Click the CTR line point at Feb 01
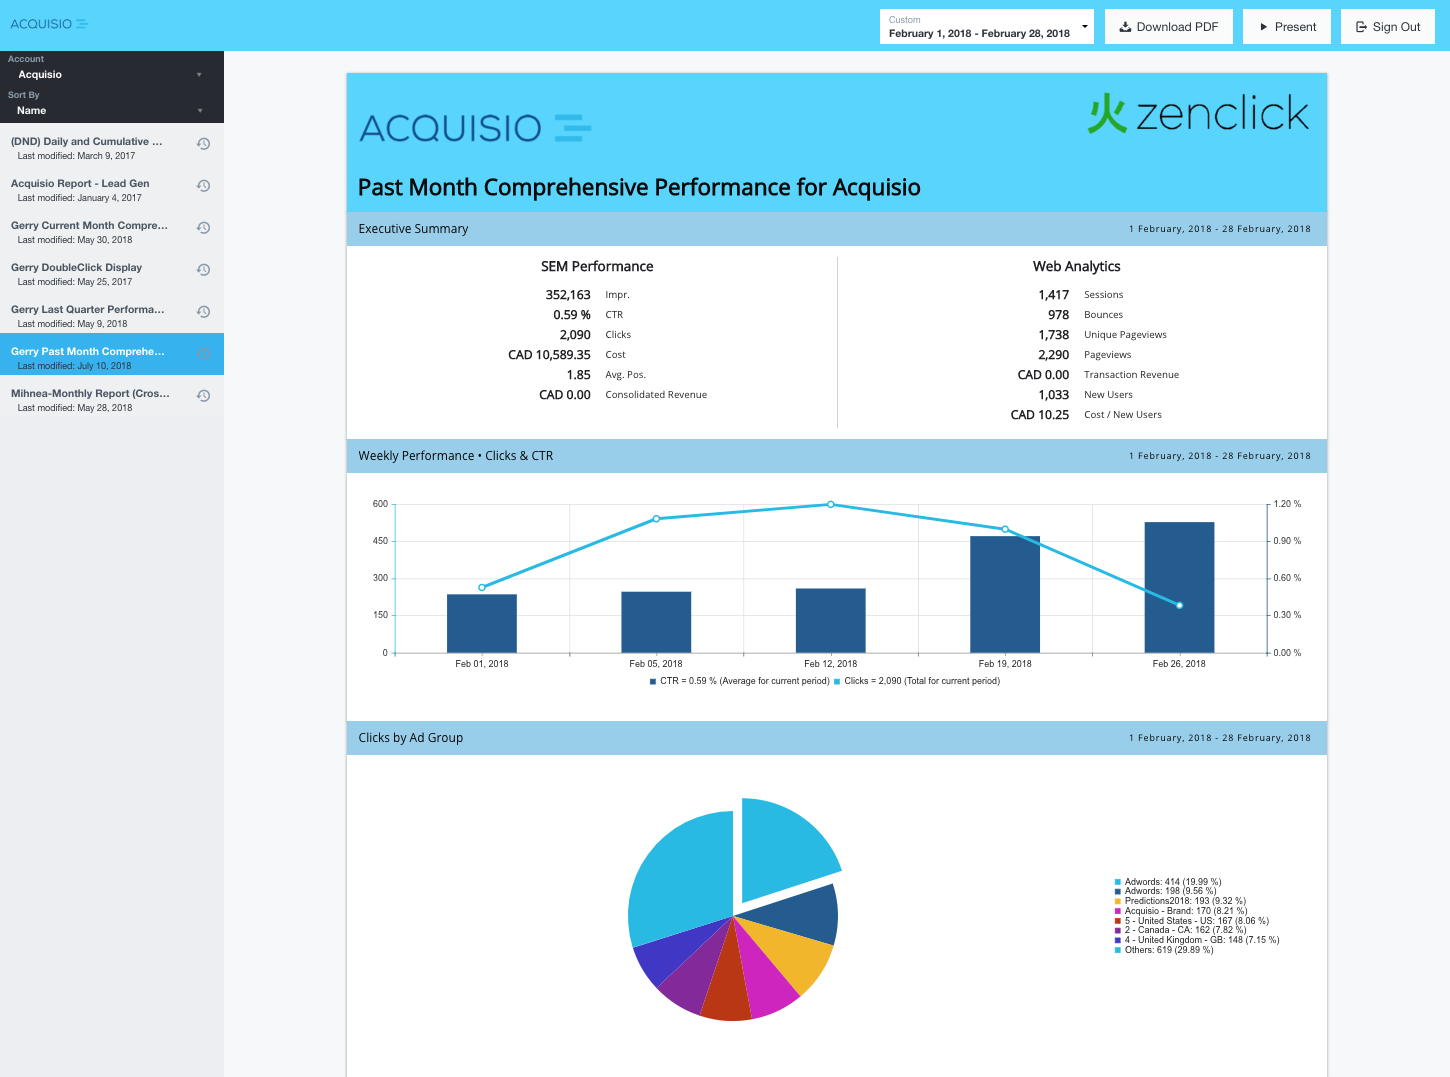1450x1077 pixels. (482, 587)
